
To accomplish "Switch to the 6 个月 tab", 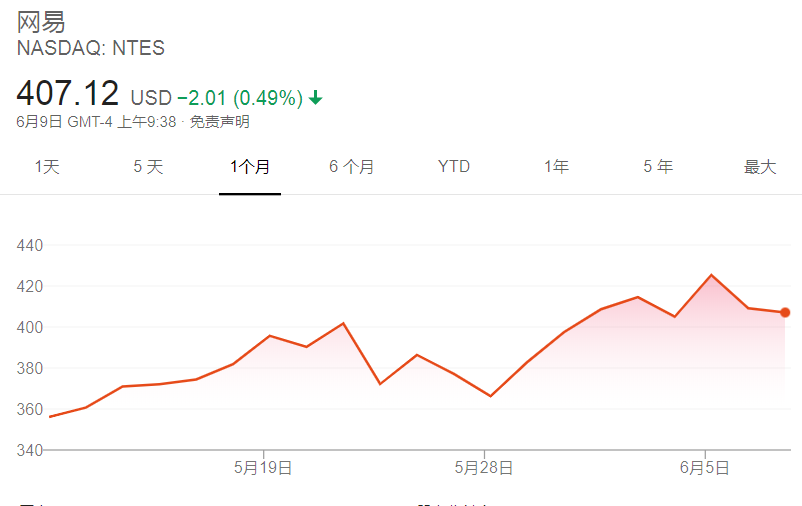I will [x=352, y=167].
